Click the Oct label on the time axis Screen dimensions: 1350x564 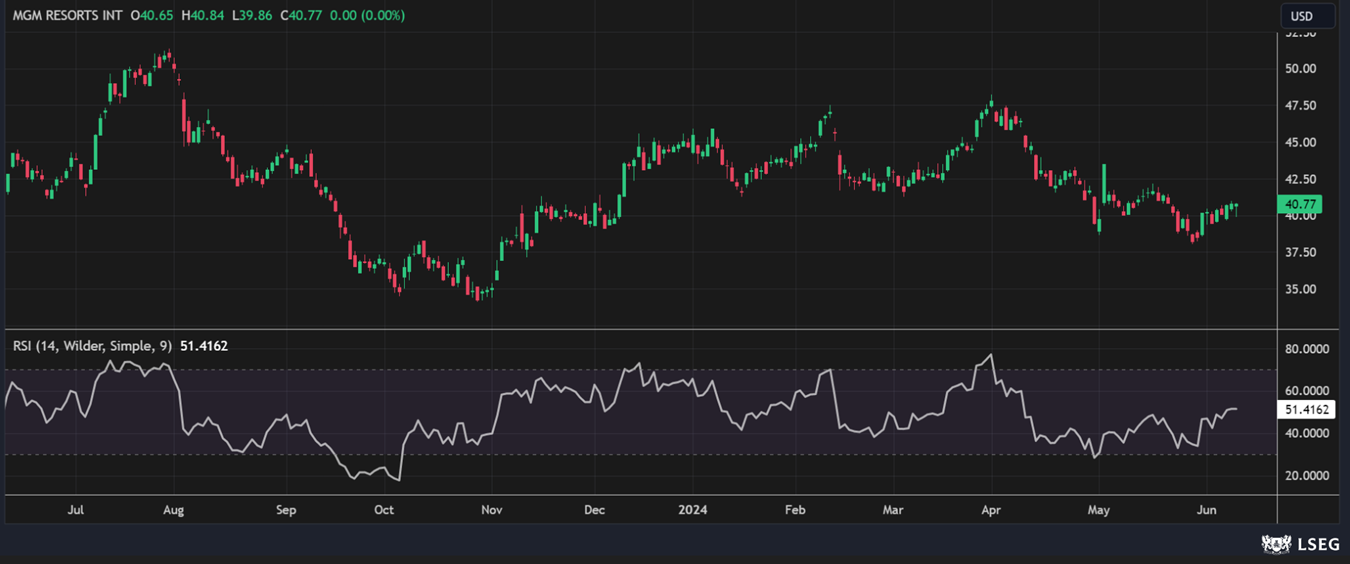click(384, 510)
